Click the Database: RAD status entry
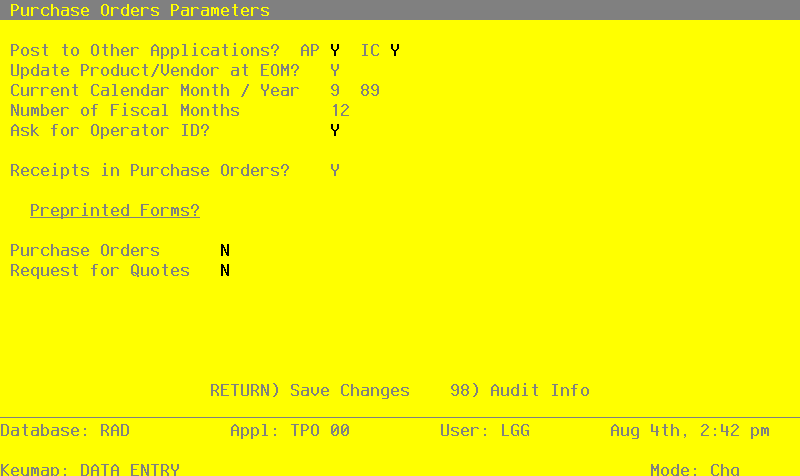 tap(65, 431)
